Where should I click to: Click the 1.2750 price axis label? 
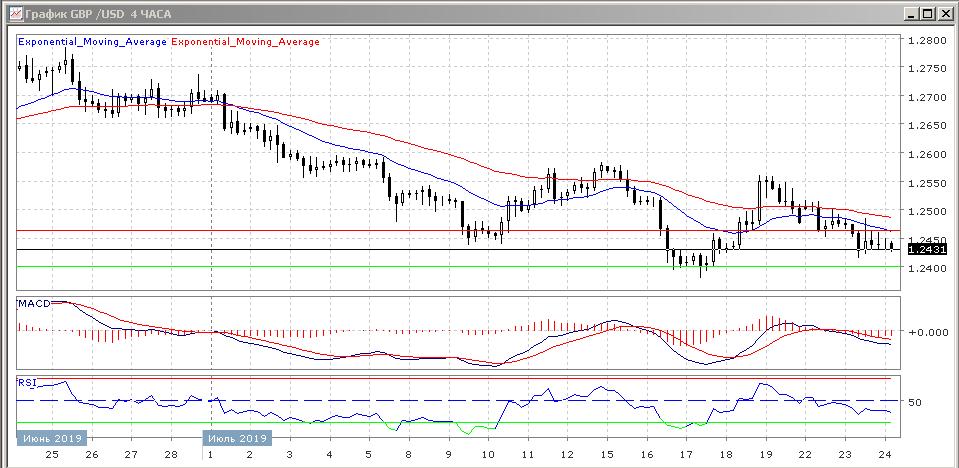928,69
